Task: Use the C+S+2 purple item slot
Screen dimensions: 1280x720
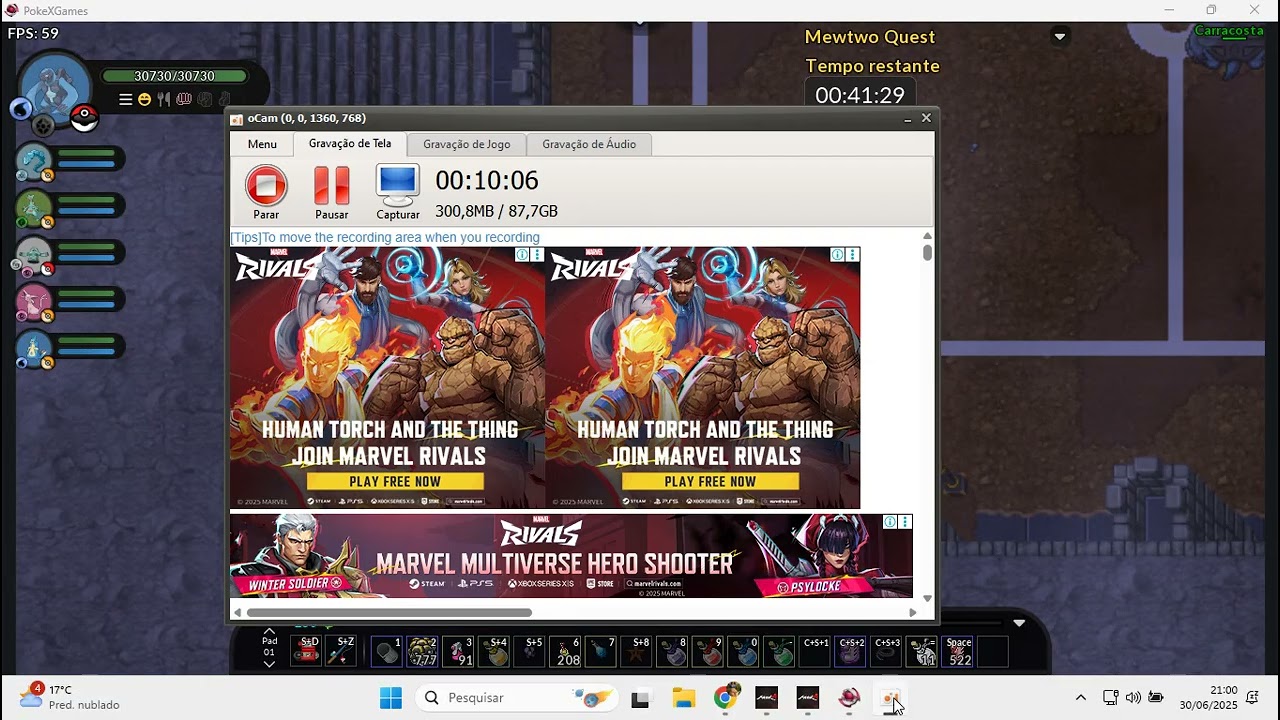Action: click(852, 651)
